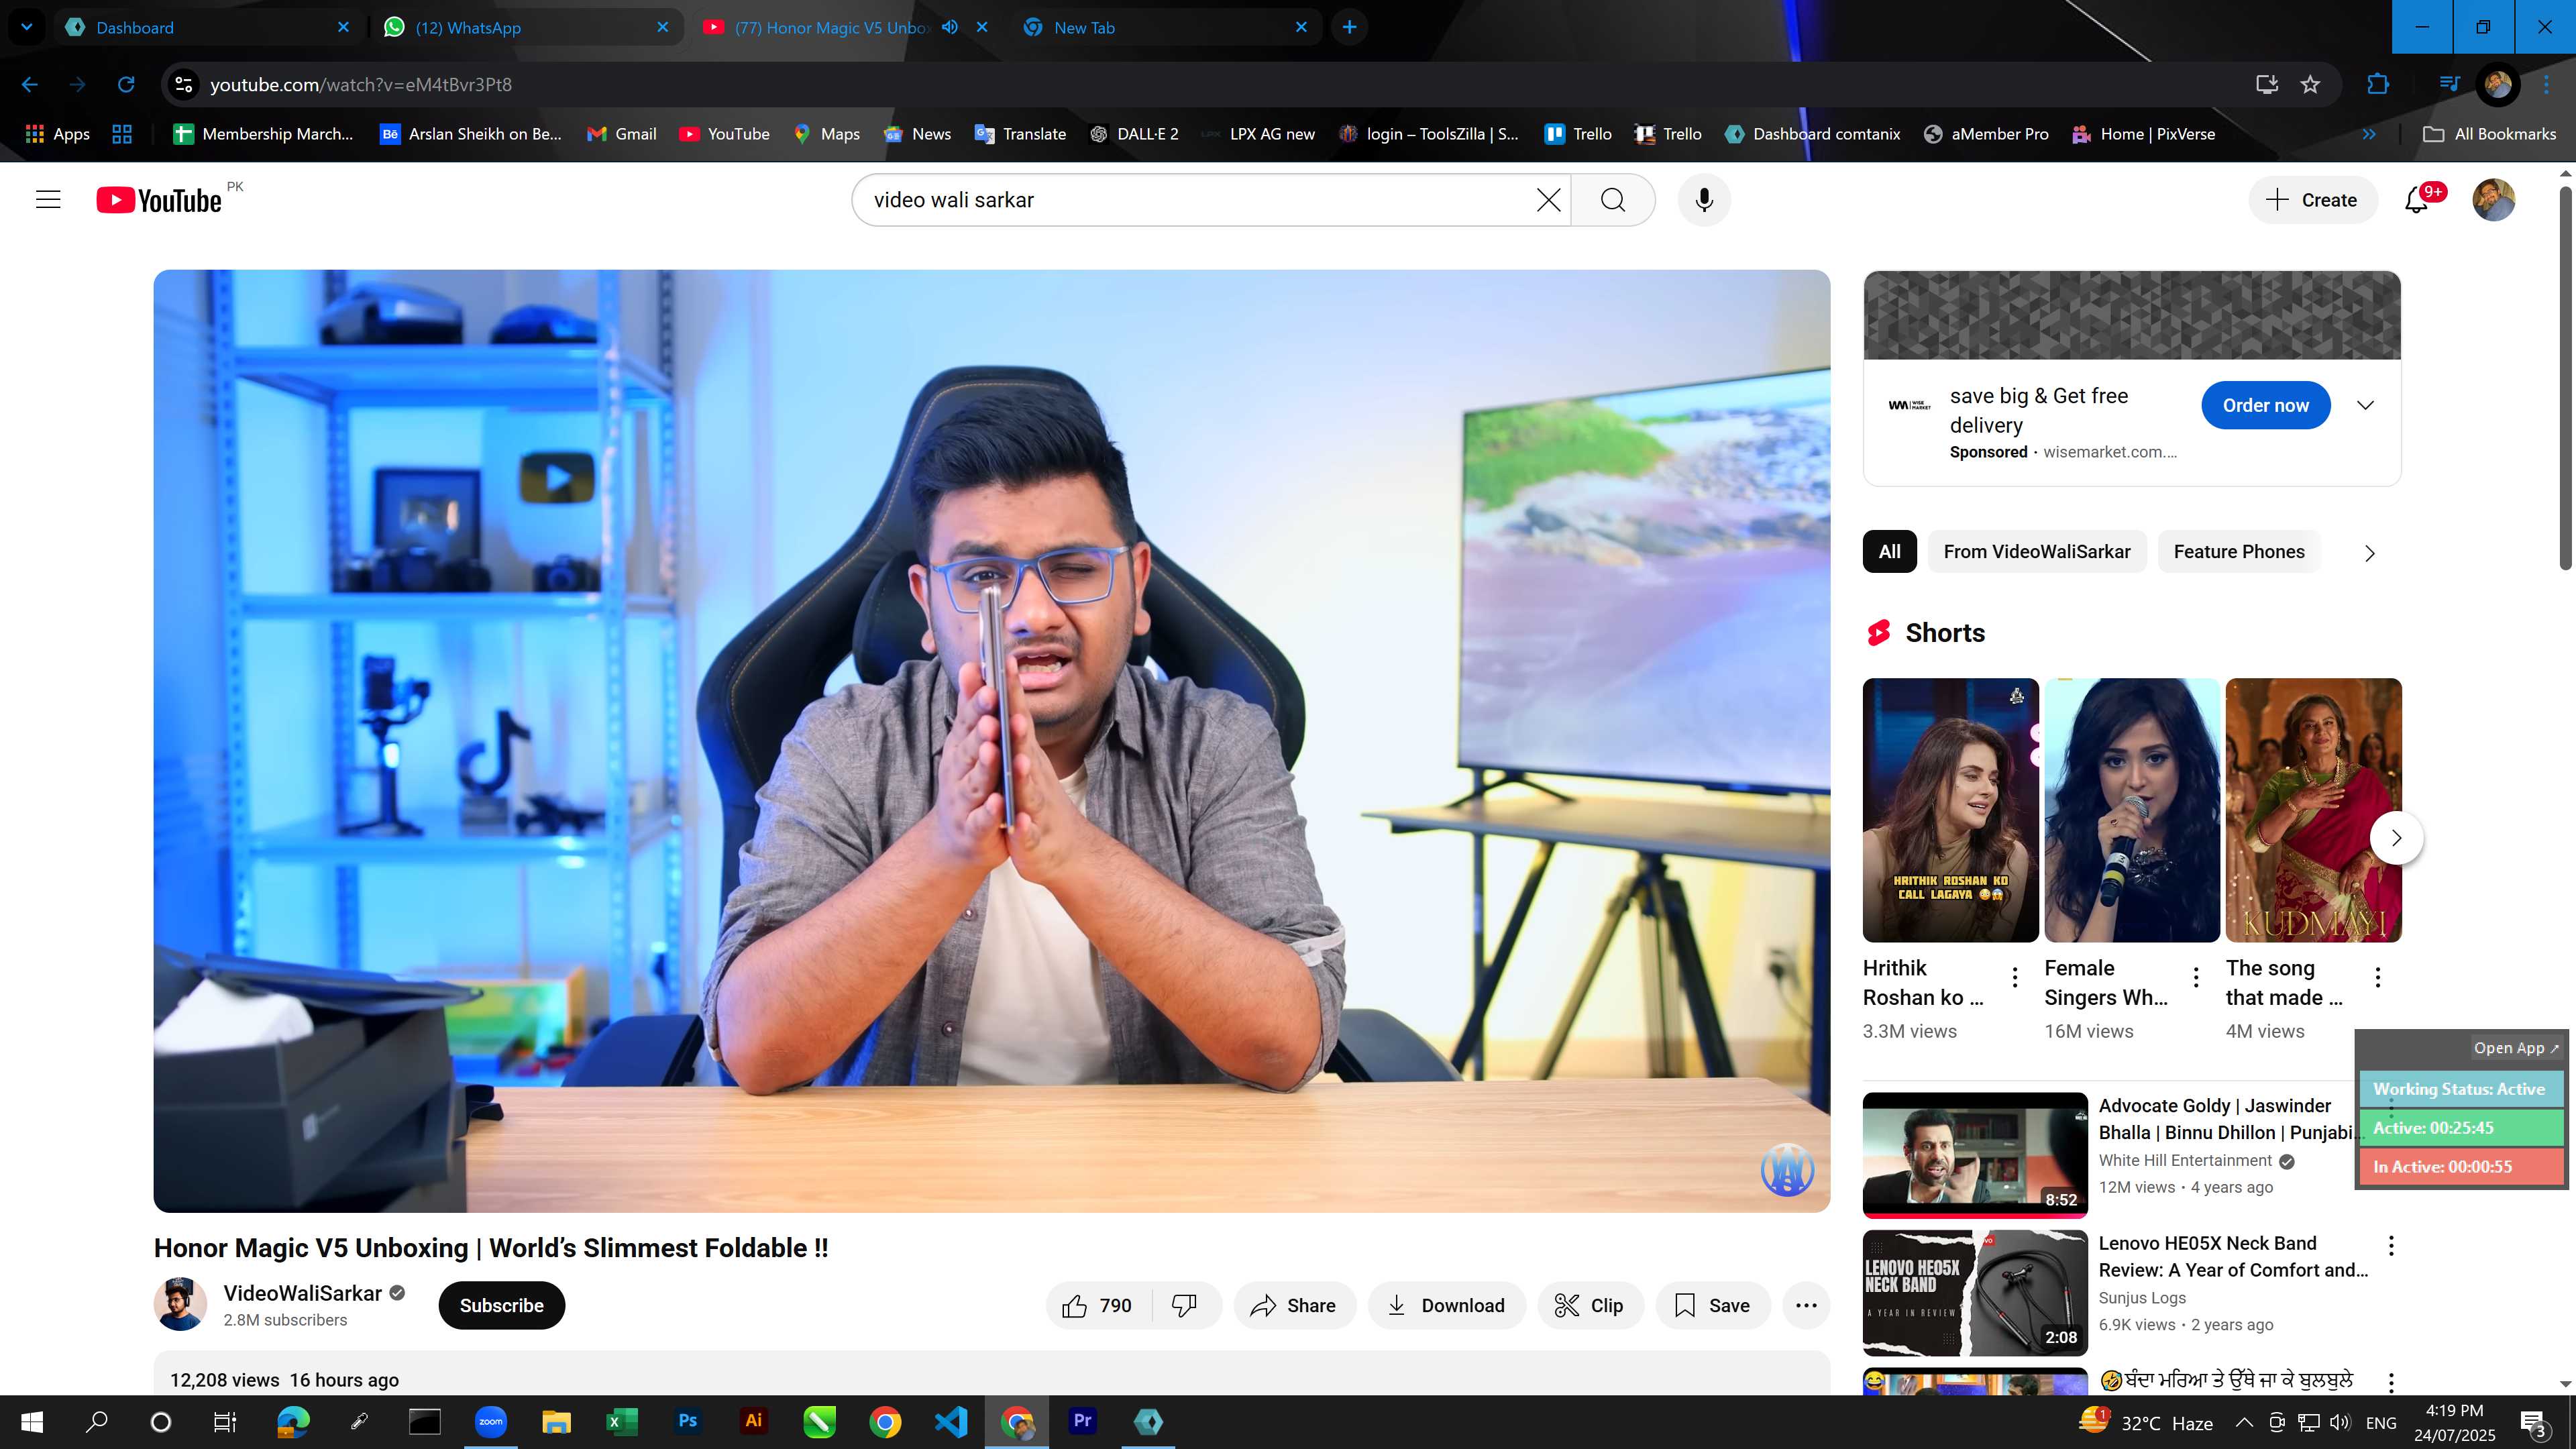Open options for Lenovo HE05X video
Image resolution: width=2576 pixels, height=1449 pixels.
click(2391, 1245)
